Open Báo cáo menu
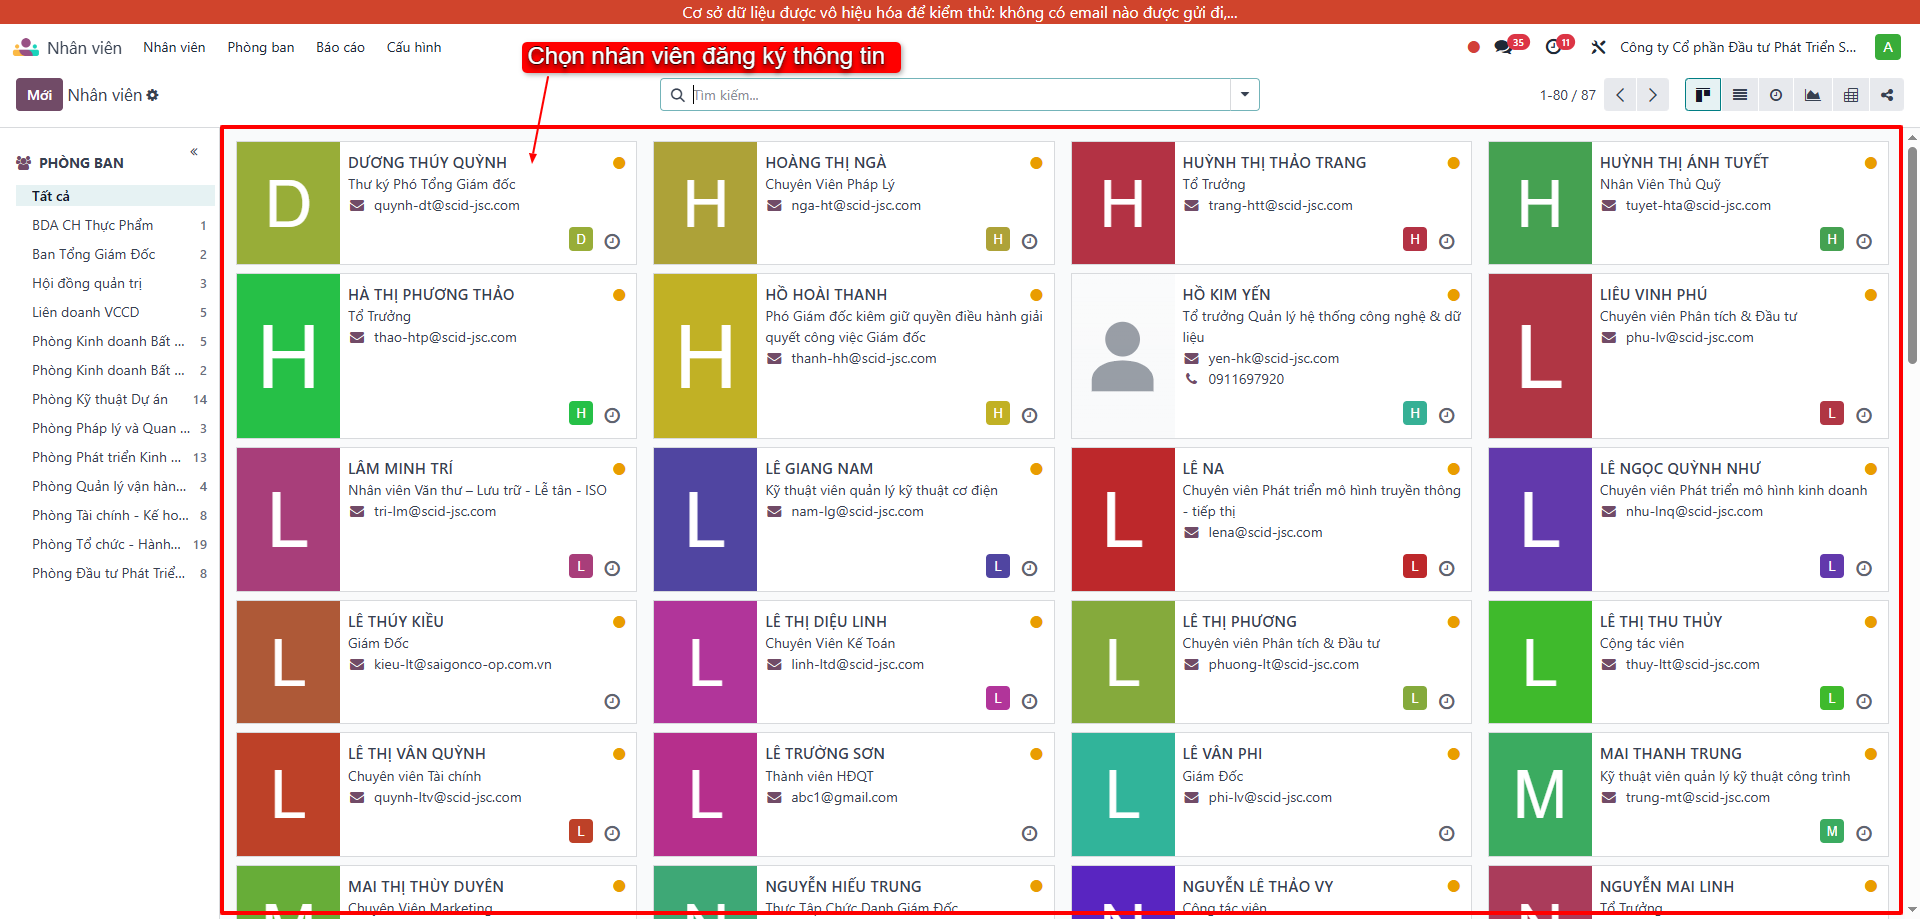Screen dimensions: 1920x919 340,47
